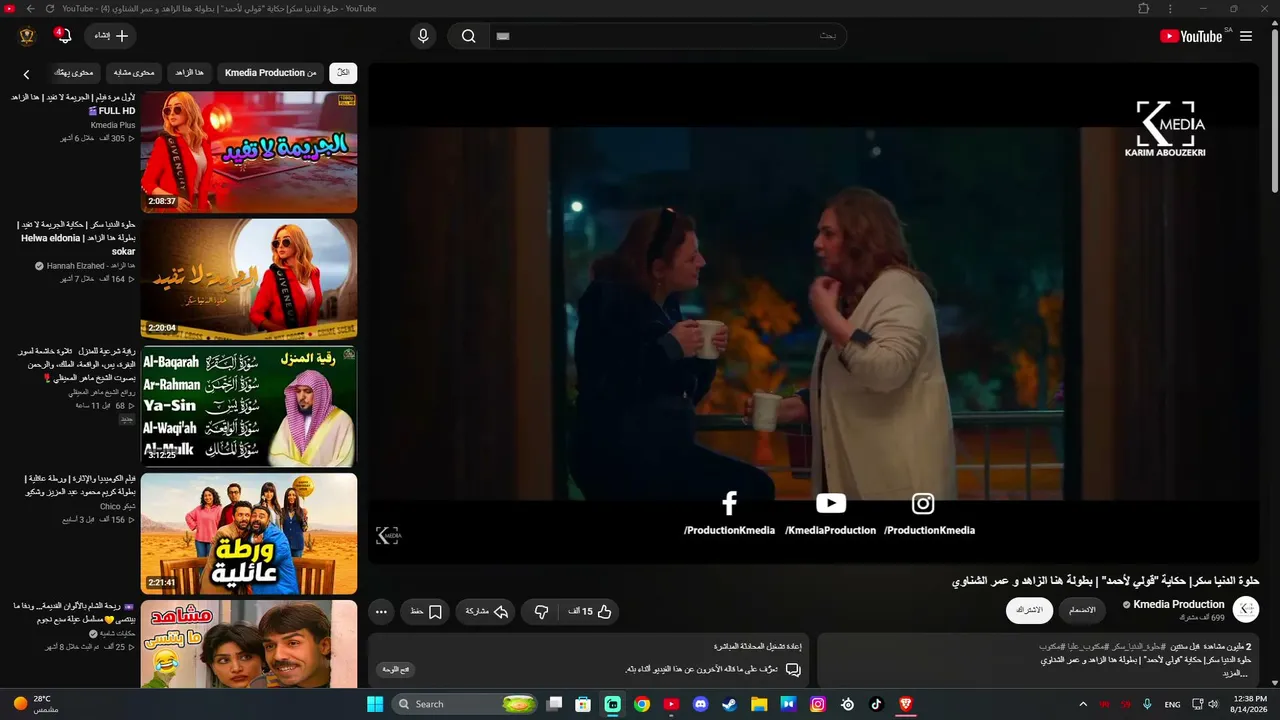1280x720 pixels.
Task: Open the 'الجريمة لا تفيد' FULL HD thumbnail
Action: pyautogui.click(x=249, y=152)
